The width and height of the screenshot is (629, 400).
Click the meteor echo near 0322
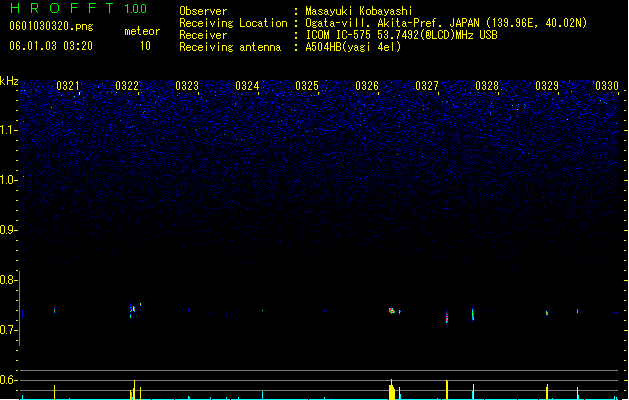point(132,309)
